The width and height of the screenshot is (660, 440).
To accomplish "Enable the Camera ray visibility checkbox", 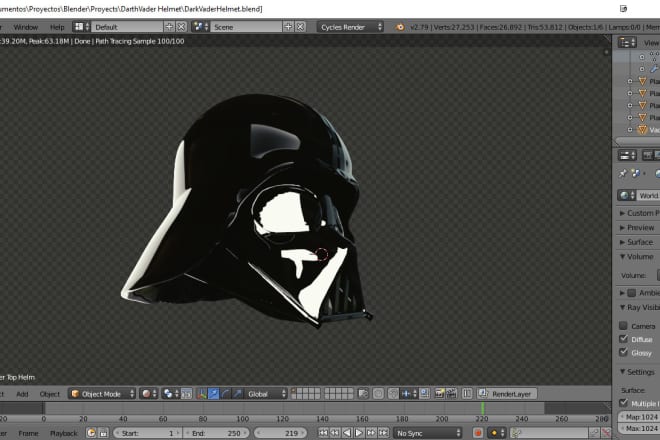I will 623,325.
